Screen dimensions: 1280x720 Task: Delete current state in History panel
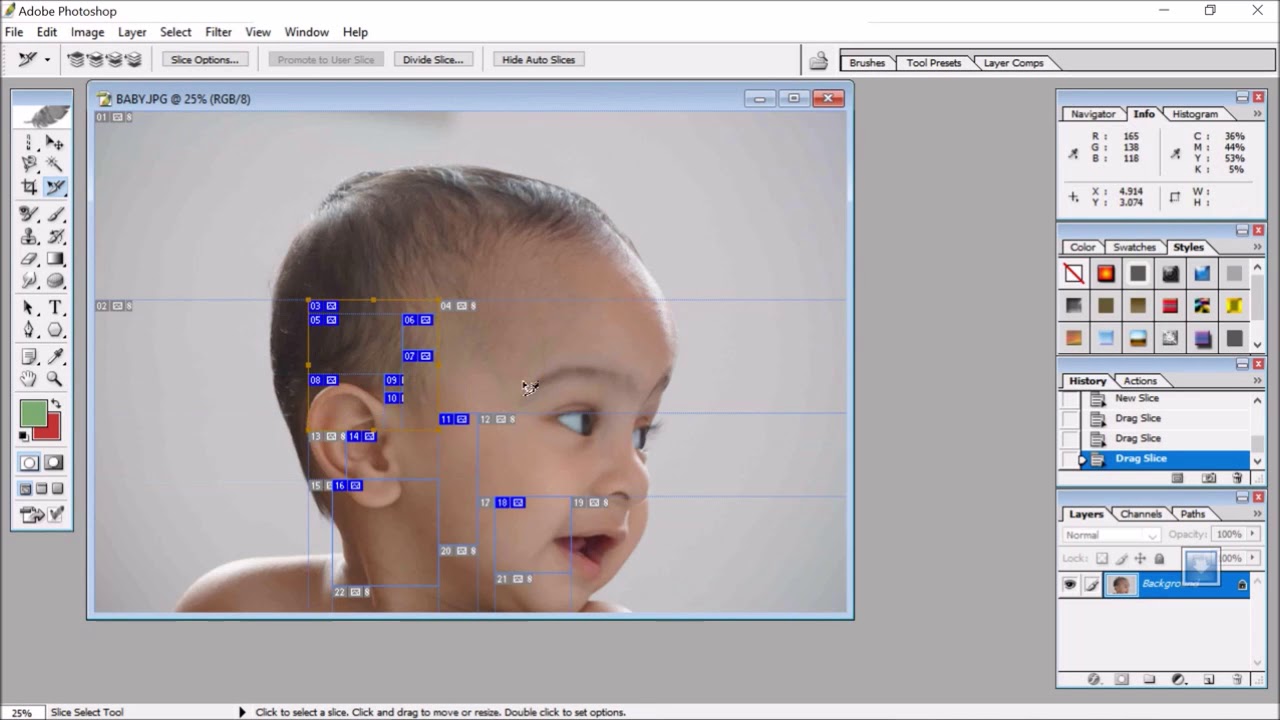(x=1237, y=480)
